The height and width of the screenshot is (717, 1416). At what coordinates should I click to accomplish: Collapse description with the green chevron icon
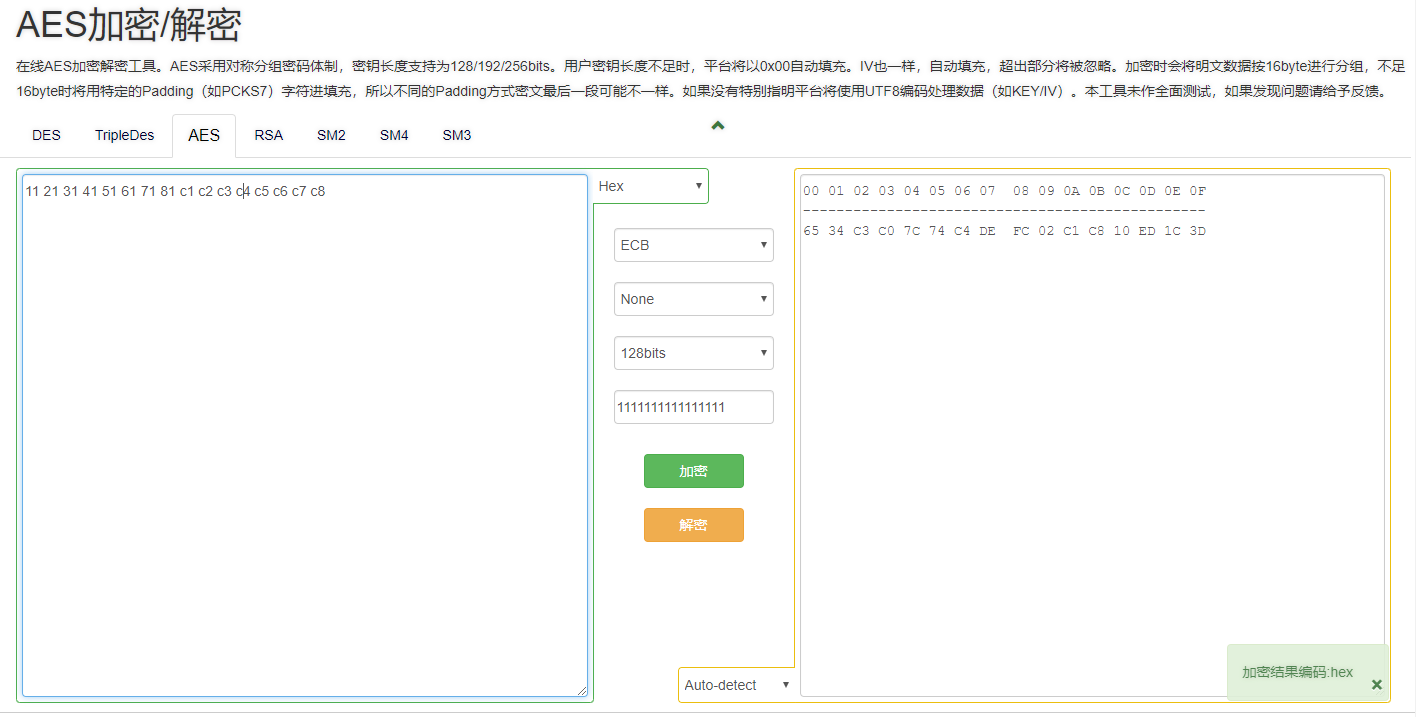pos(717,125)
